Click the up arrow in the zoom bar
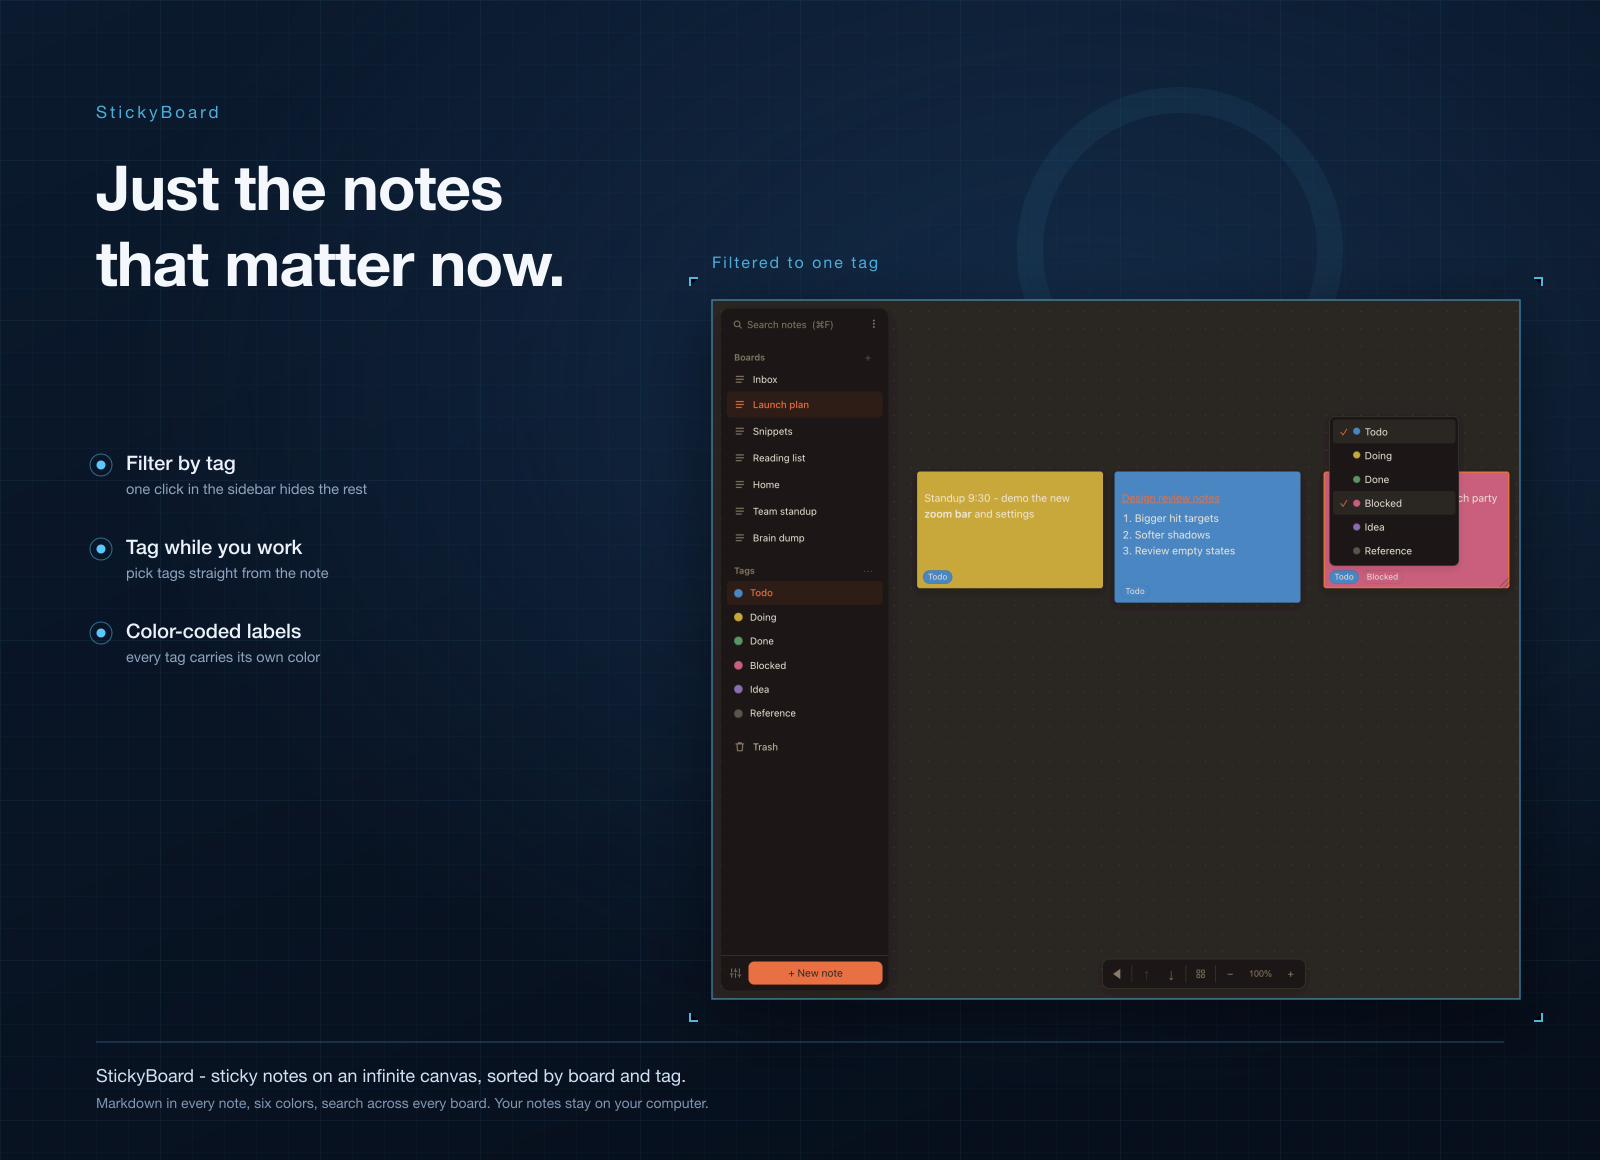This screenshot has width=1600, height=1160. coord(1146,974)
